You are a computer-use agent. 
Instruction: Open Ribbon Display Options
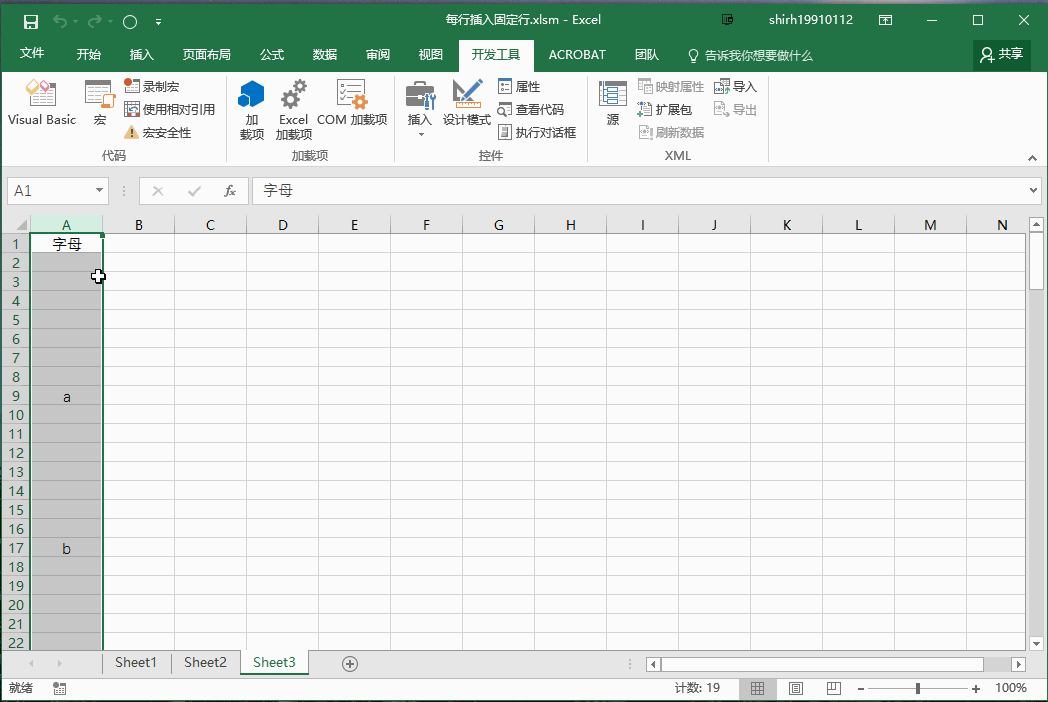885,20
